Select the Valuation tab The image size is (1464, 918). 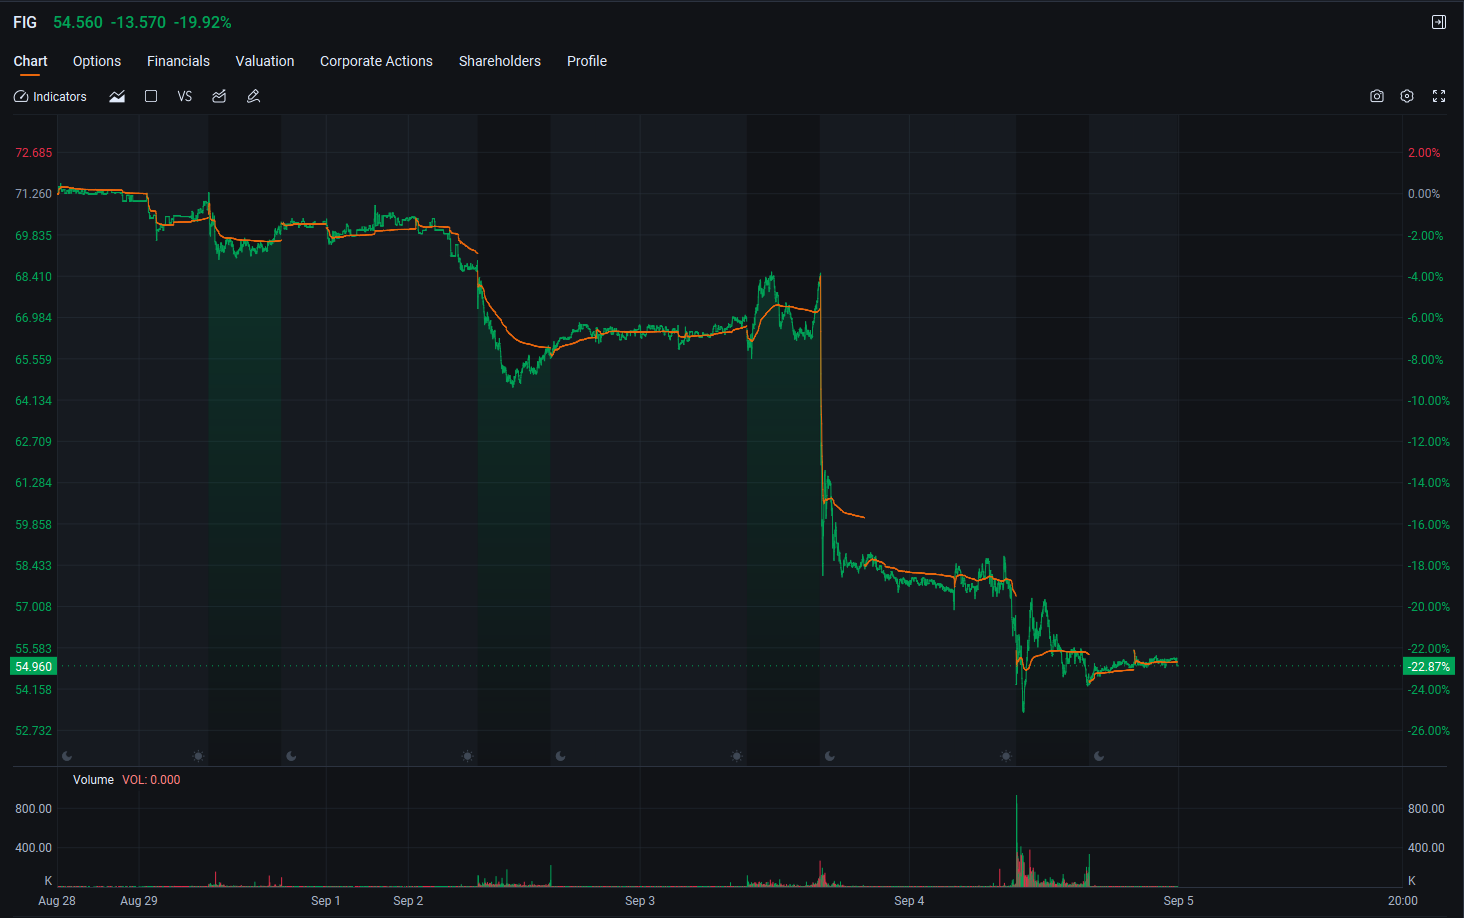265,61
